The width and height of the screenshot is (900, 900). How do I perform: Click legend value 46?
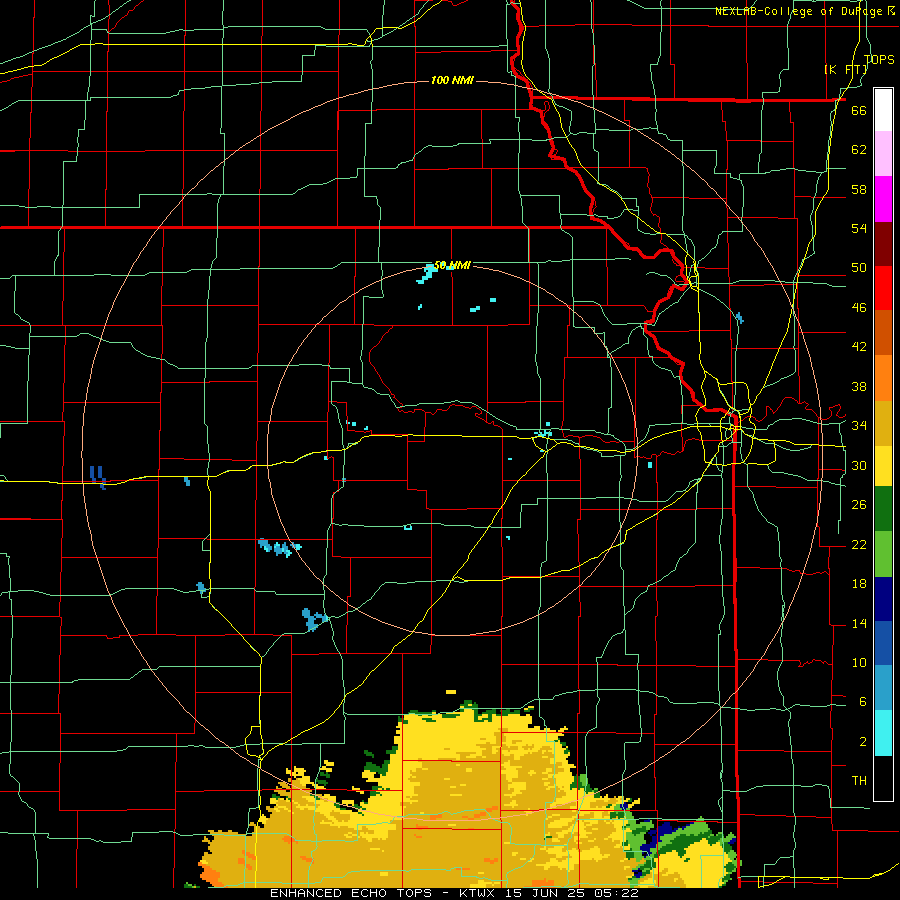point(859,308)
